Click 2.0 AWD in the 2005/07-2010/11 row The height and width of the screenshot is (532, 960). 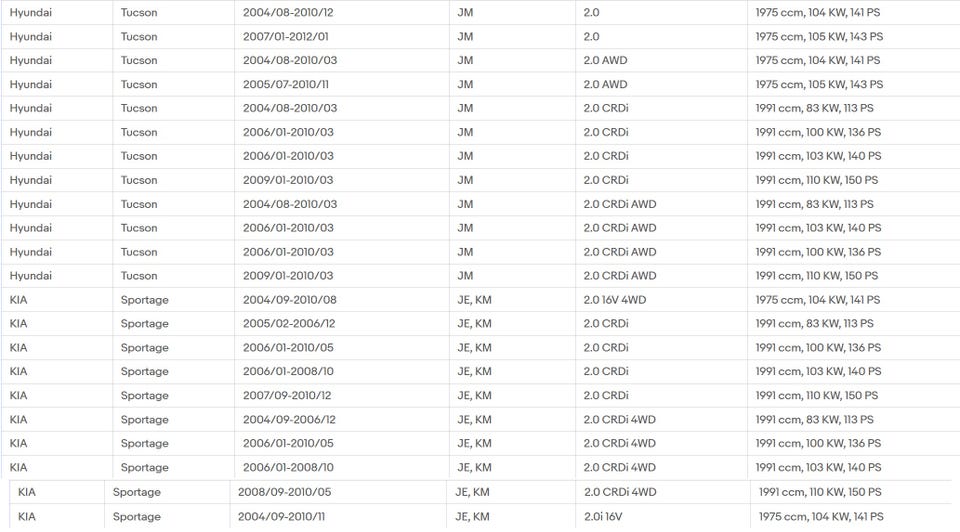click(606, 84)
